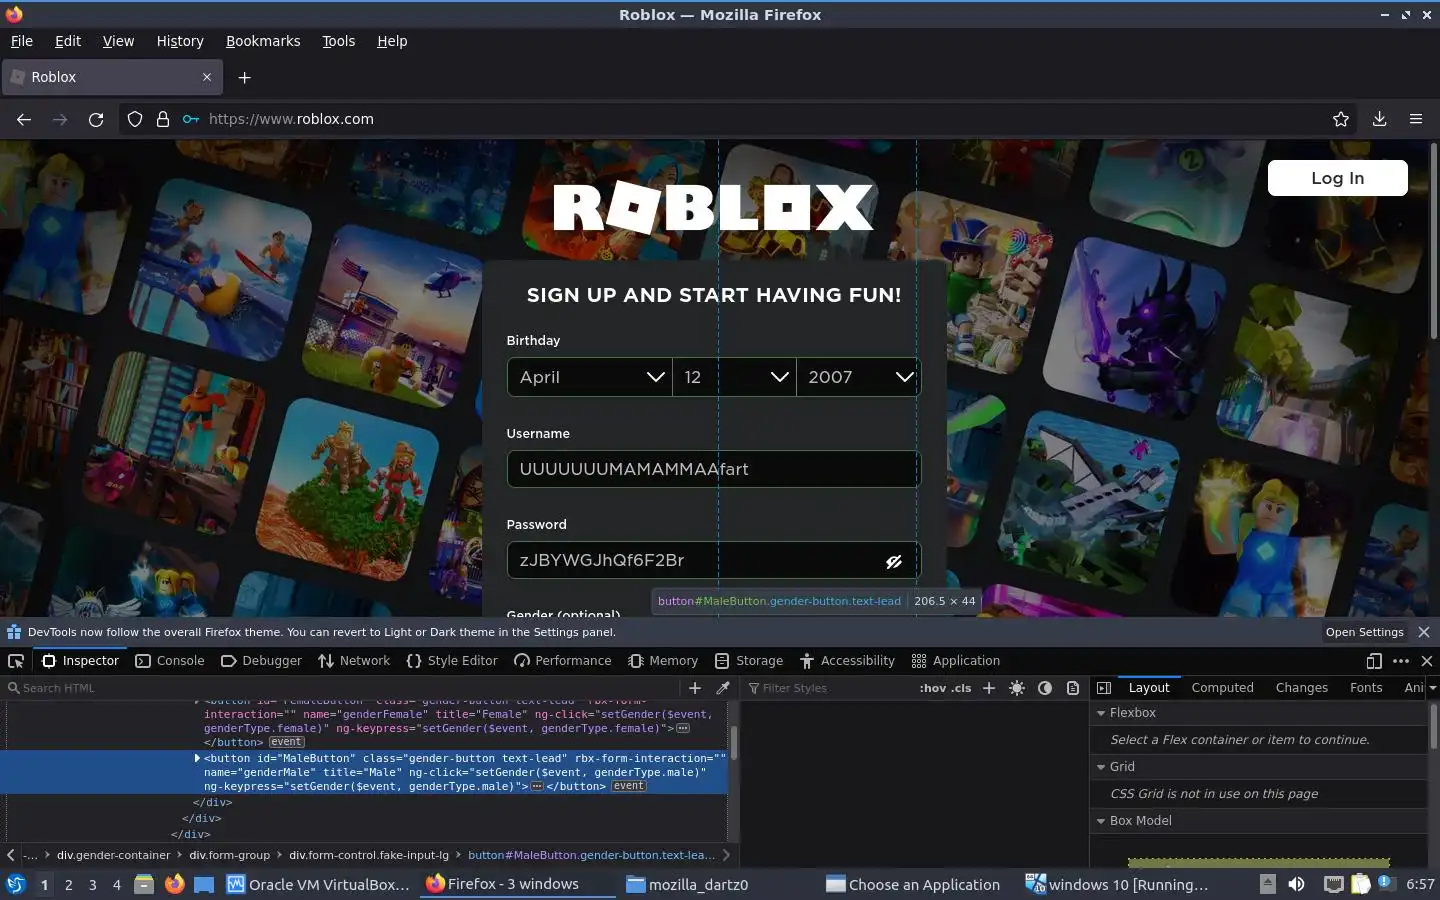Select div.gender-container breadcrumb
This screenshot has height=900, width=1440.
tap(113, 855)
